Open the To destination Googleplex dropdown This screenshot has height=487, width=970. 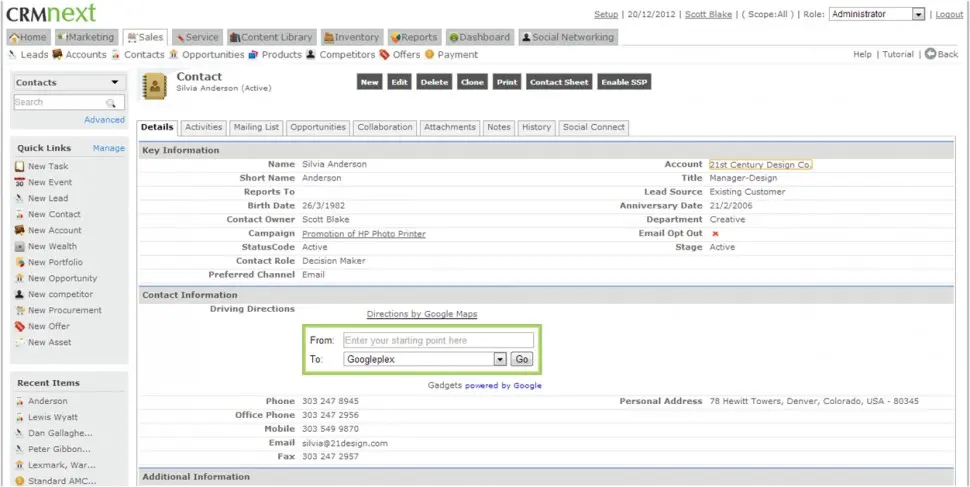[500, 359]
